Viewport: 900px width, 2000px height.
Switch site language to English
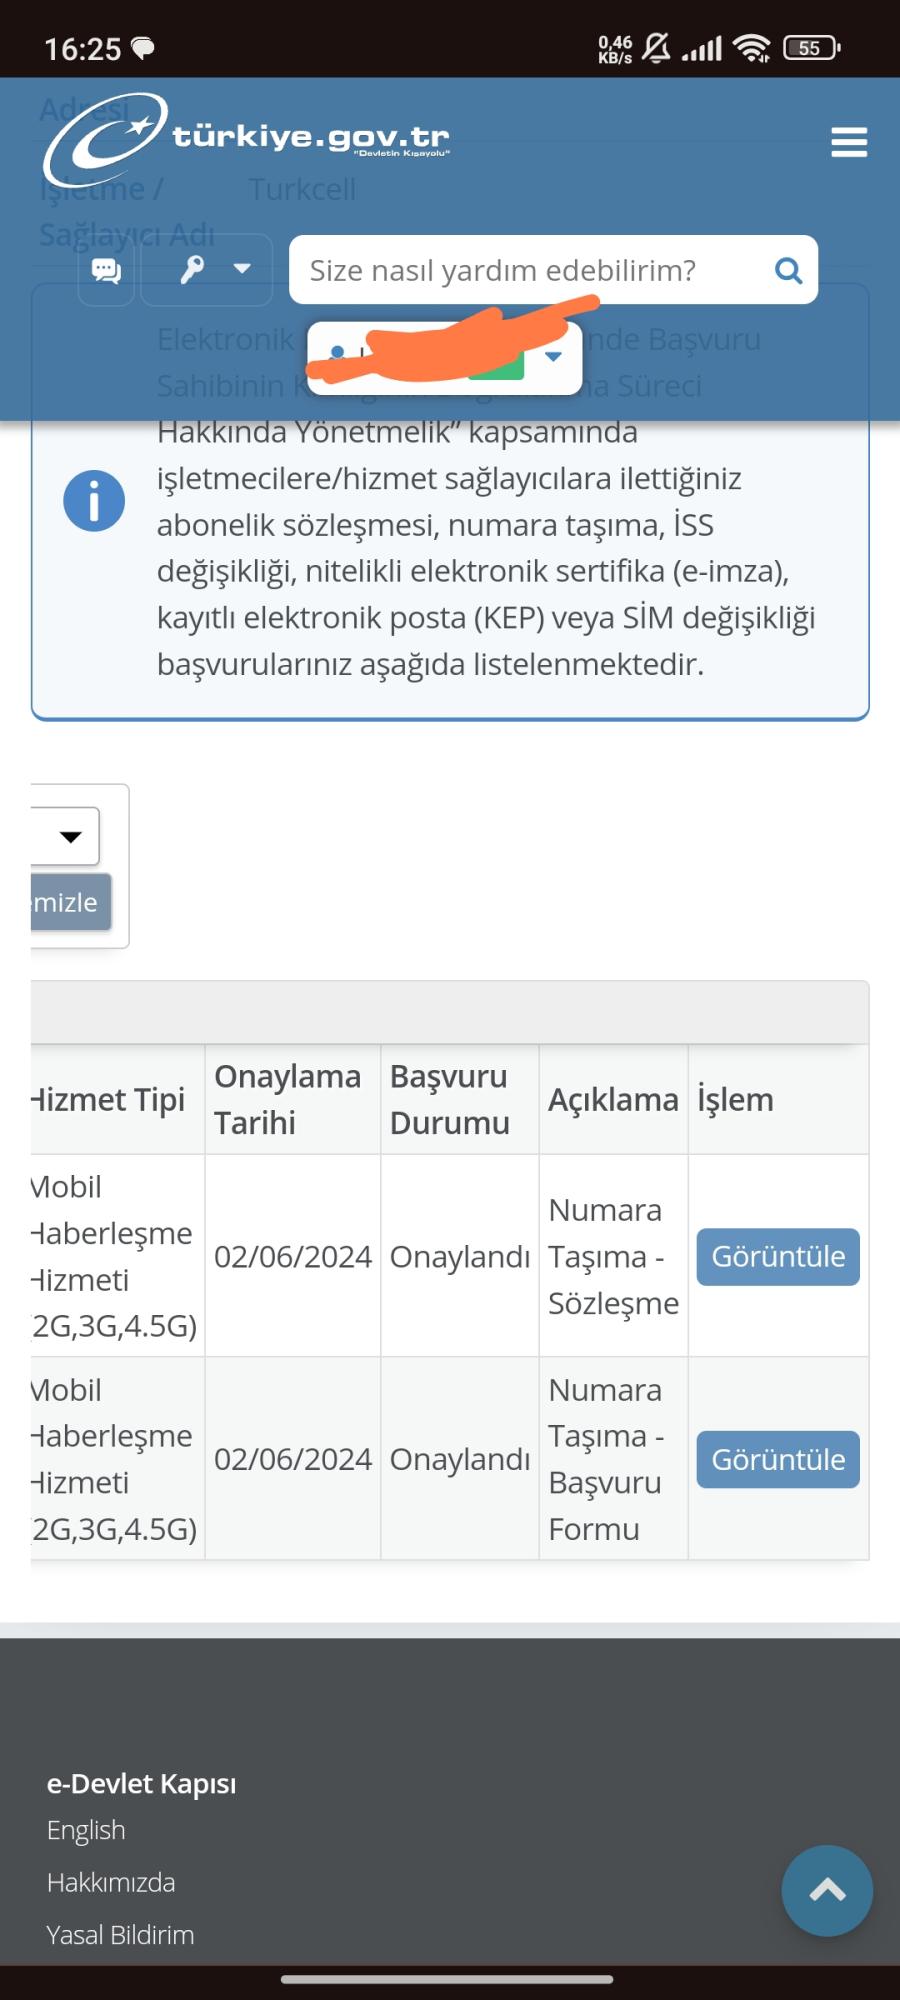pyautogui.click(x=86, y=1830)
